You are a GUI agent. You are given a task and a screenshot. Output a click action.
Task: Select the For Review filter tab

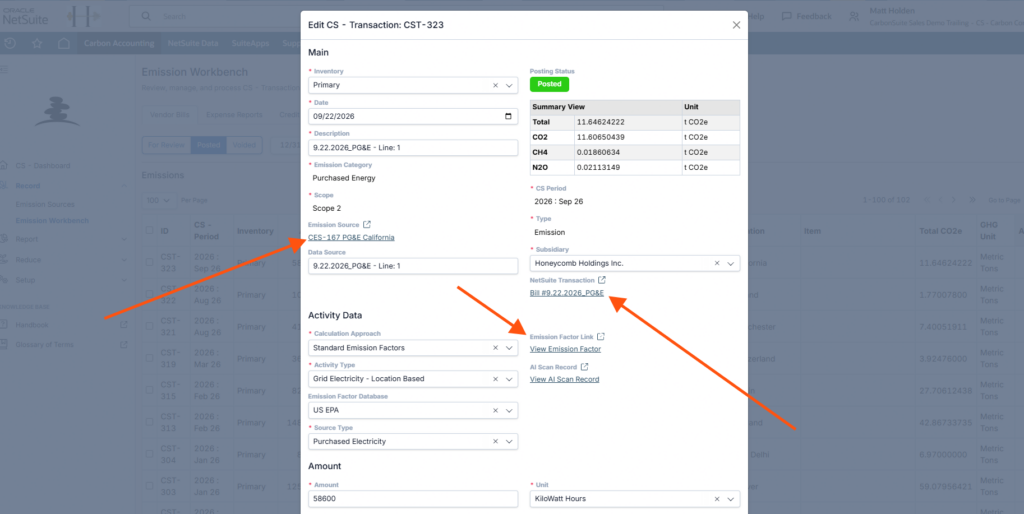(167, 145)
